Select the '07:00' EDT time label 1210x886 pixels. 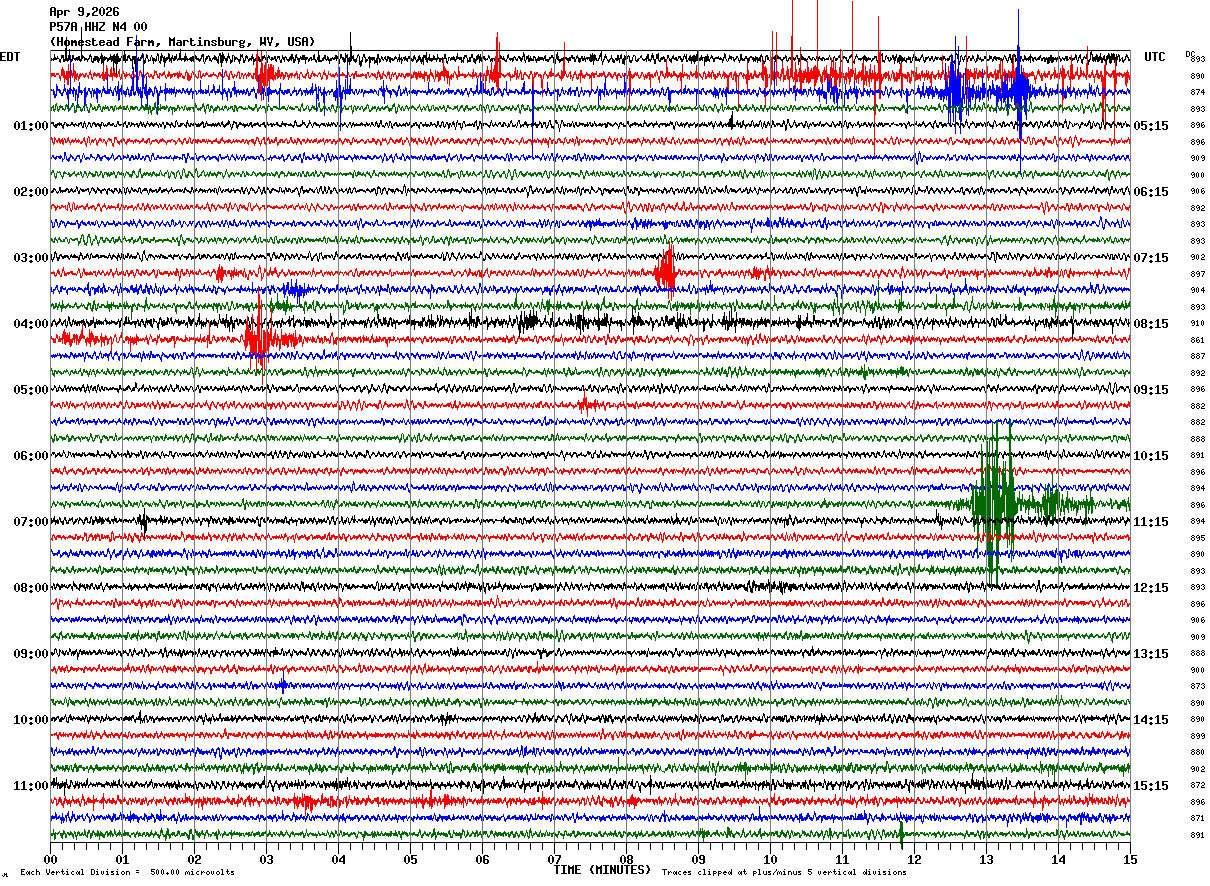coord(31,522)
